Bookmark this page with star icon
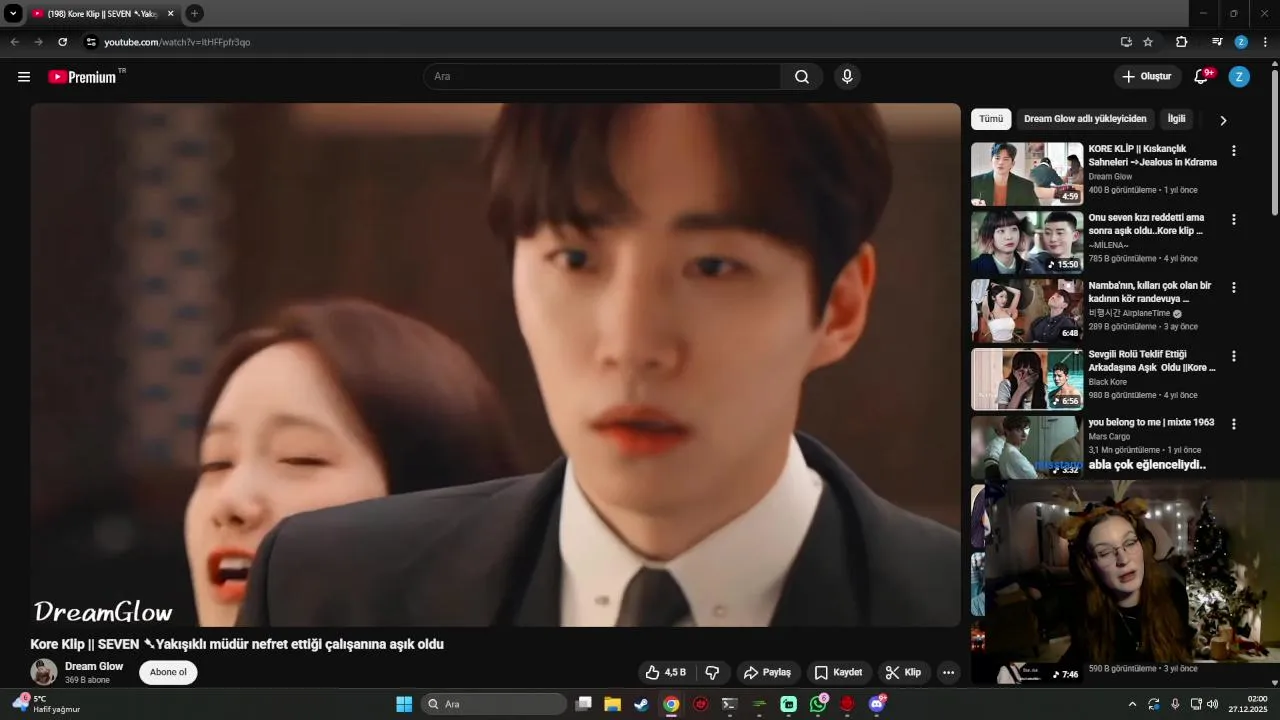This screenshot has height=720, width=1280. 1148,42
